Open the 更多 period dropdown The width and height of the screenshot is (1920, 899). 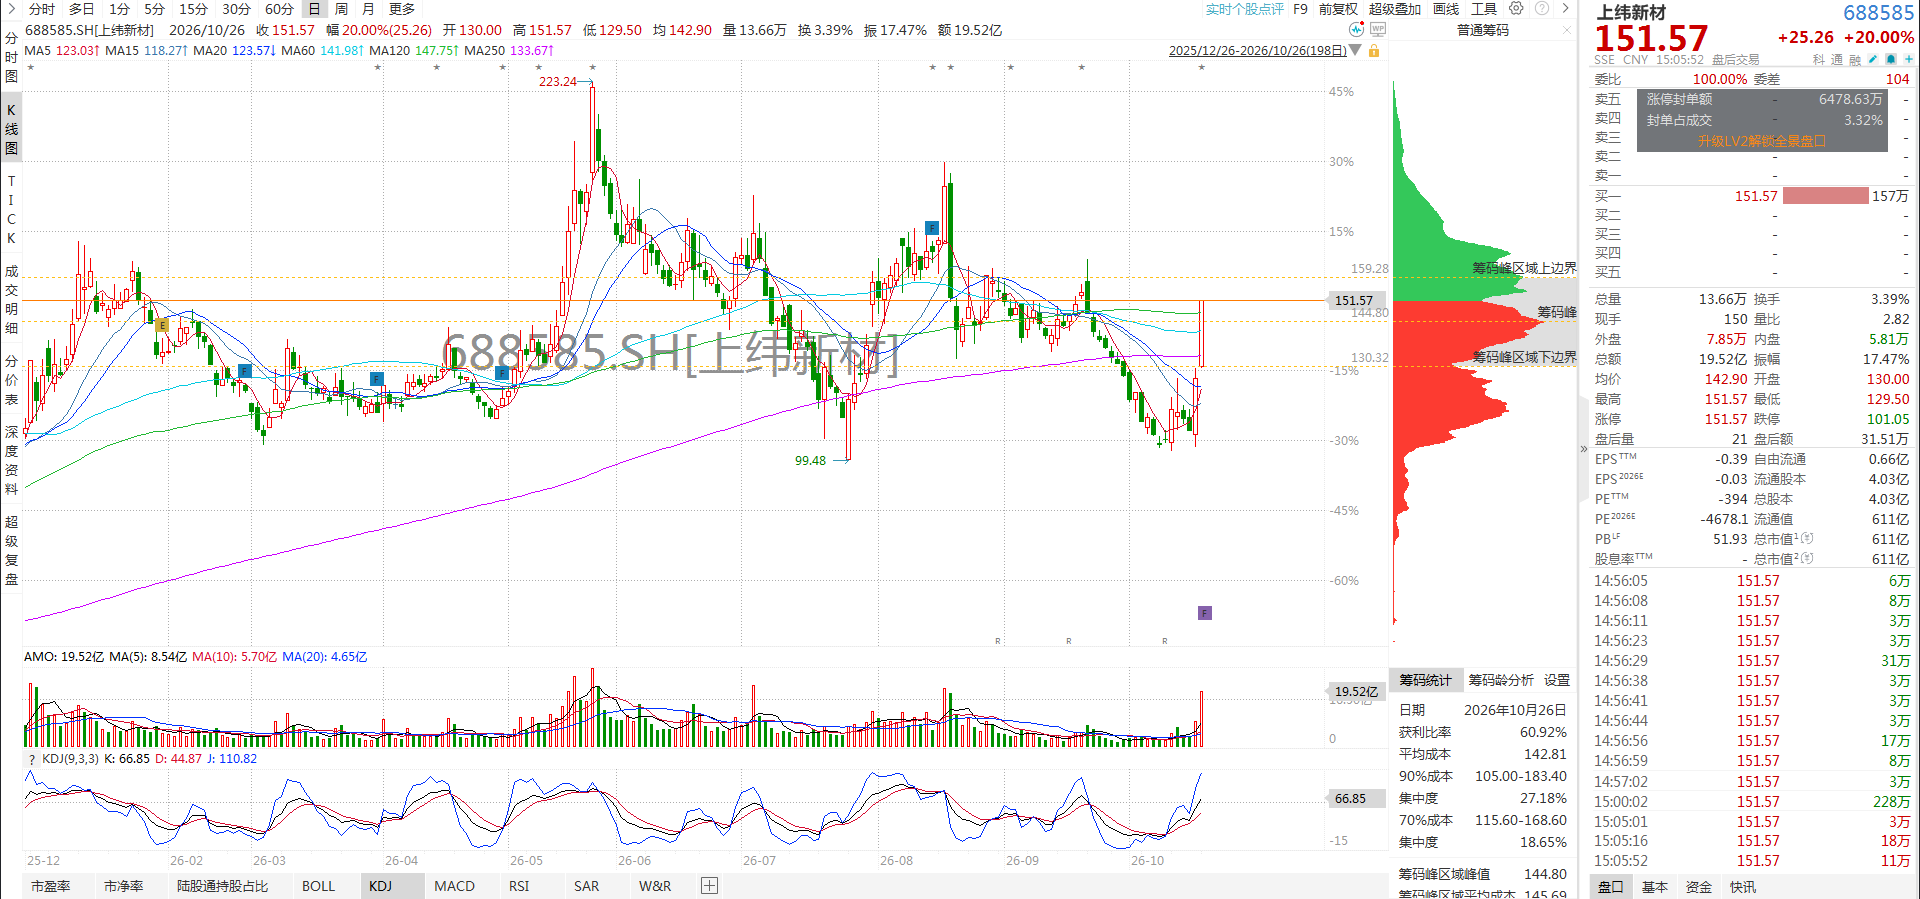click(x=402, y=9)
